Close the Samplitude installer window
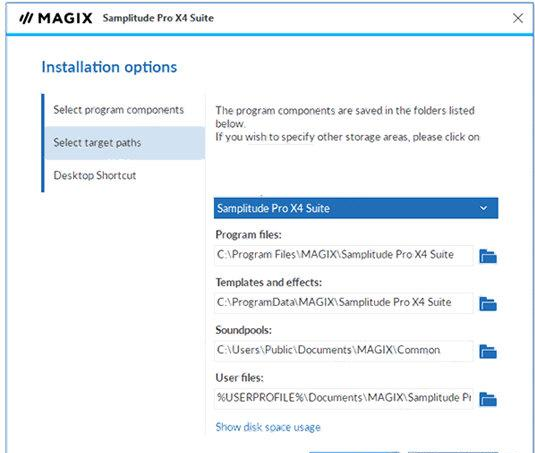 pos(518,18)
